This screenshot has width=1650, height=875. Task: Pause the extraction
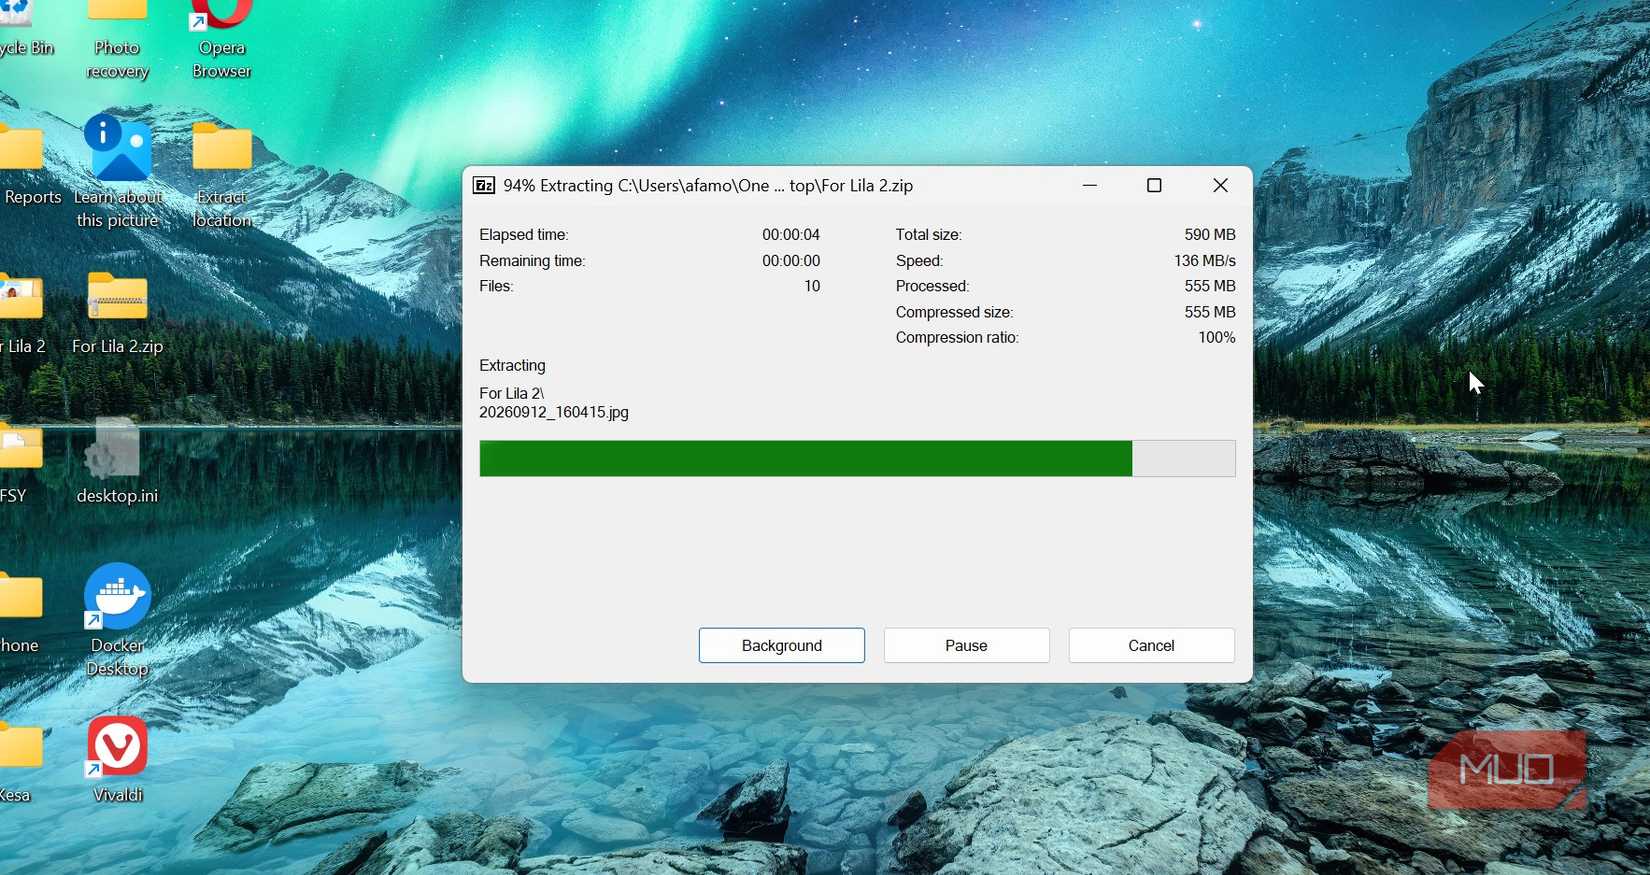pyautogui.click(x=966, y=645)
